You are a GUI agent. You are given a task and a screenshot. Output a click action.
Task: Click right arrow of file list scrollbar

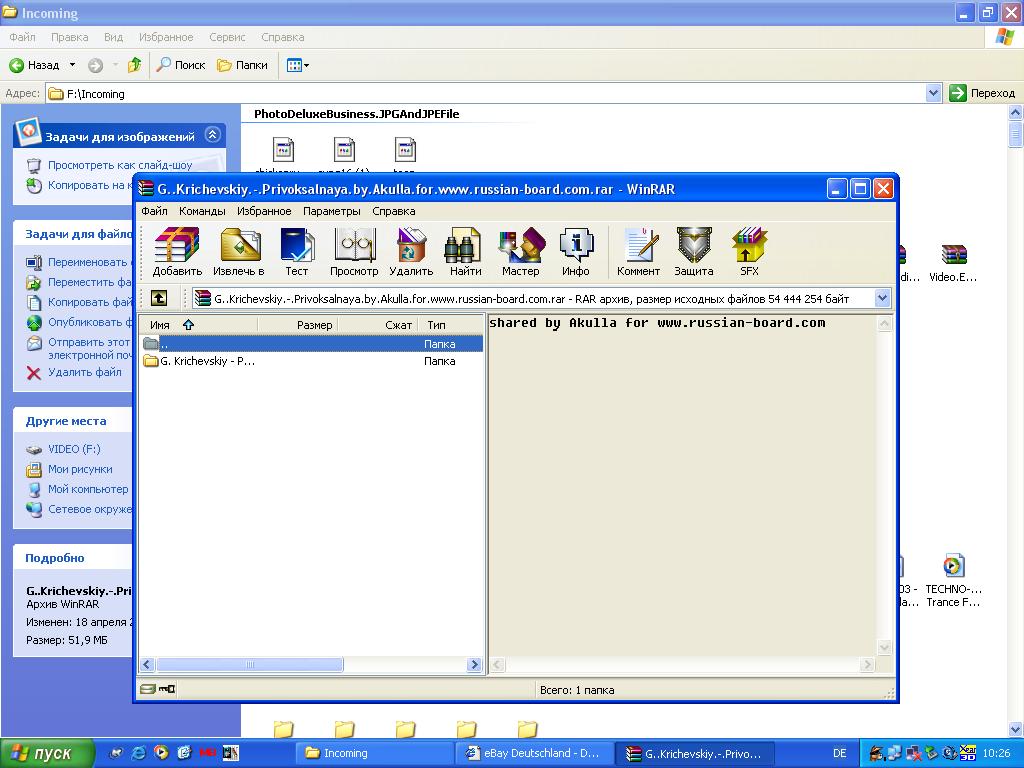[x=475, y=665]
